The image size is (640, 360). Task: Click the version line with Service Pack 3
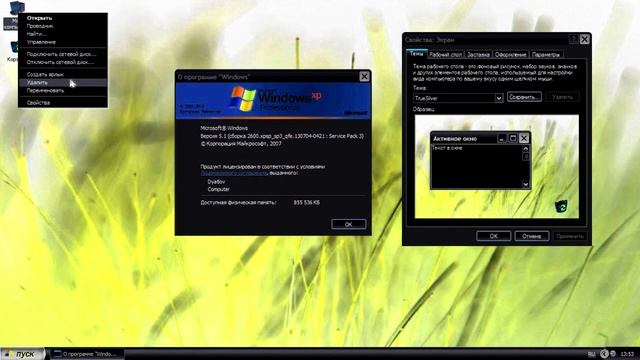pos(282,136)
